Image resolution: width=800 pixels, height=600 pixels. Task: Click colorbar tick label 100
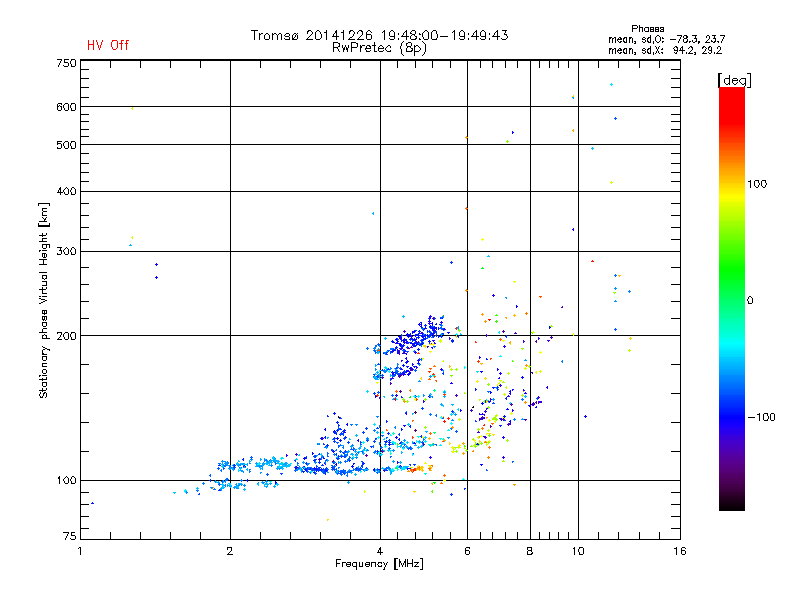[x=757, y=184]
